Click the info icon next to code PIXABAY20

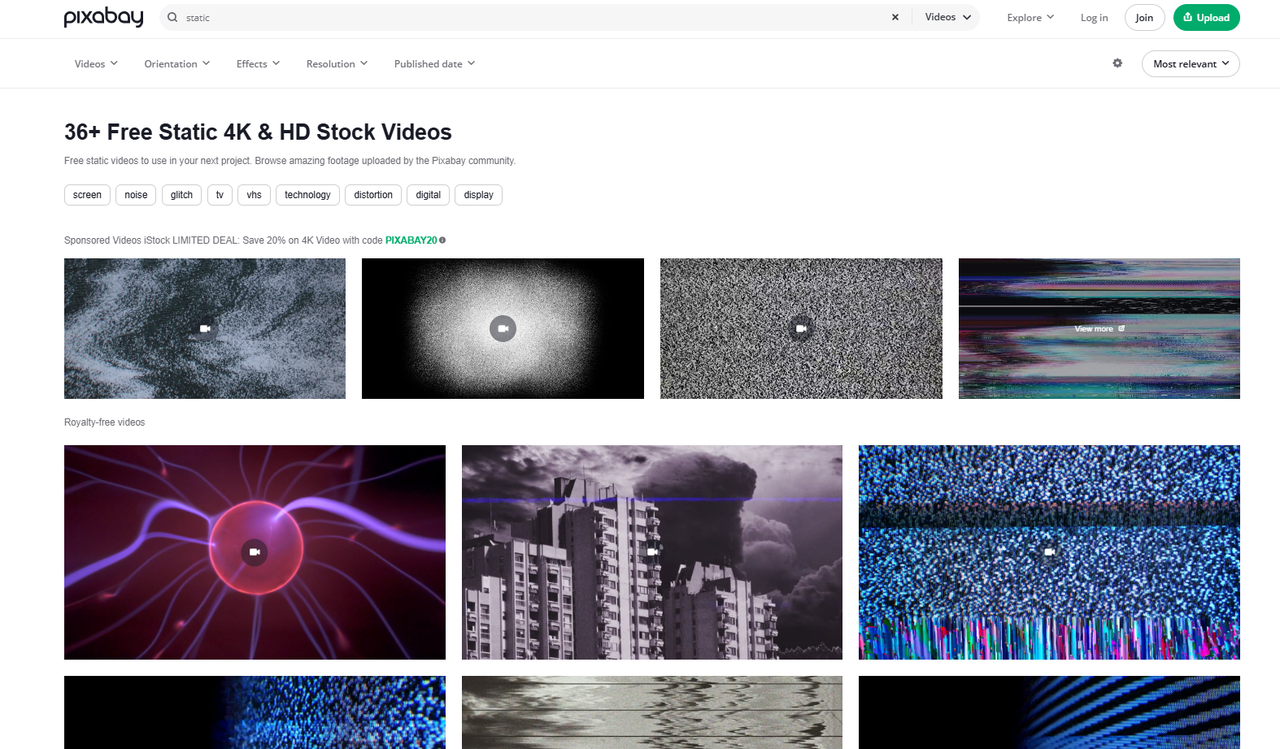pos(441,239)
